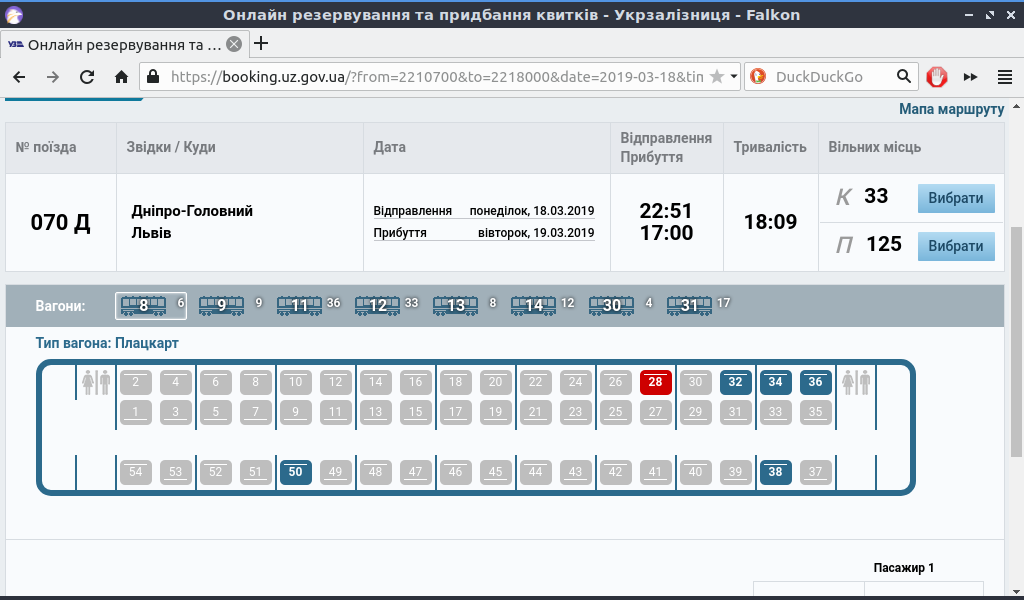Click the adblock shield icon
This screenshot has width=1024, height=600.
click(x=936, y=76)
